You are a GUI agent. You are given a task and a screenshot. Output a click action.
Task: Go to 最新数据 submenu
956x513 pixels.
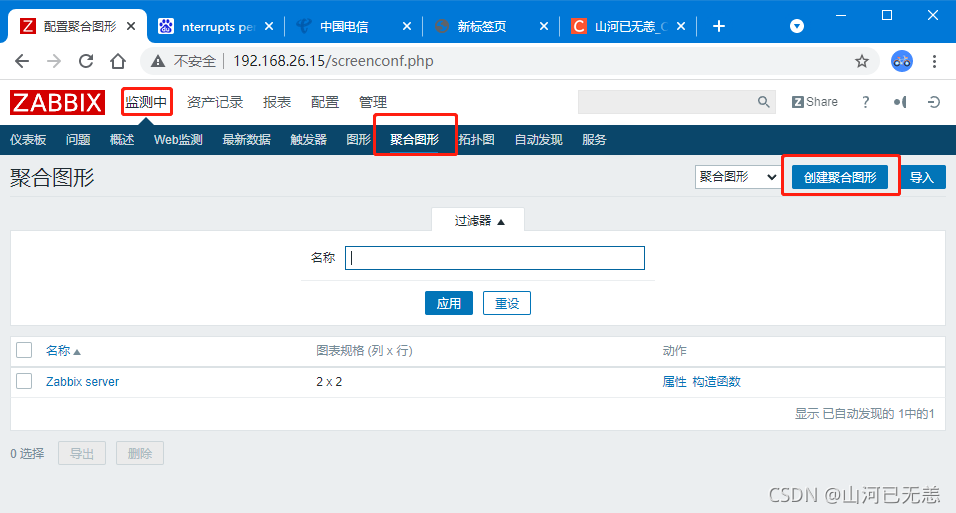246,140
